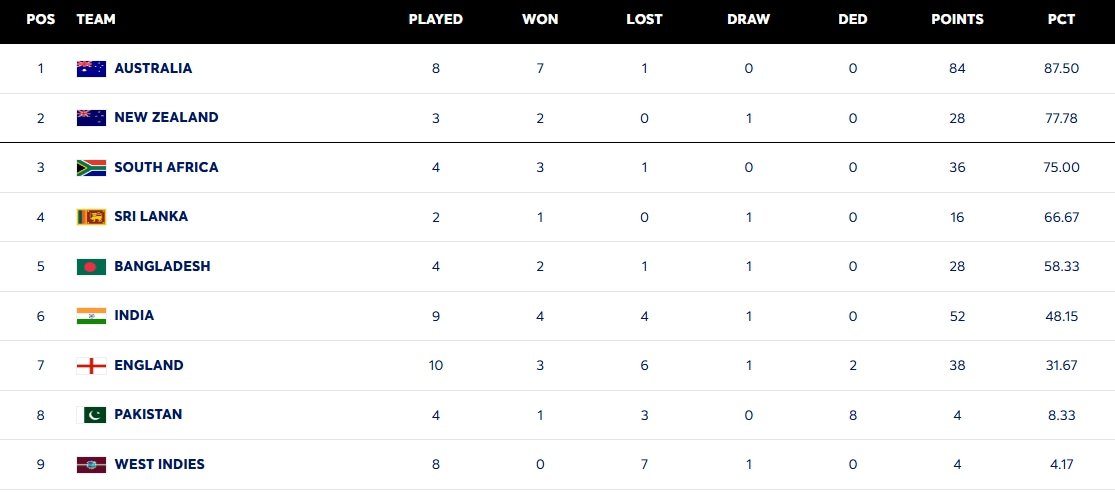Image resolution: width=1115 pixels, height=492 pixels.
Task: Click the West Indies flag icon
Action: click(91, 464)
